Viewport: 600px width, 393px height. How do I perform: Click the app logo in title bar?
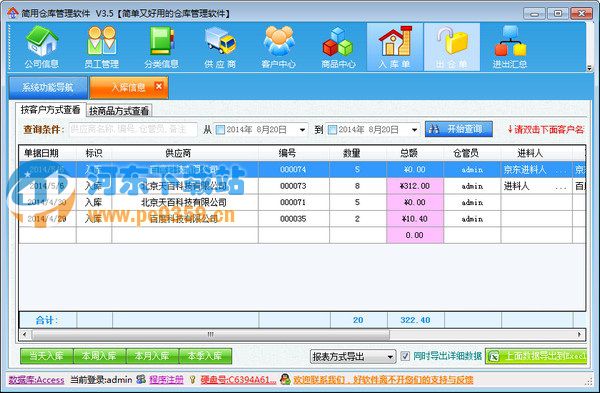[13, 13]
